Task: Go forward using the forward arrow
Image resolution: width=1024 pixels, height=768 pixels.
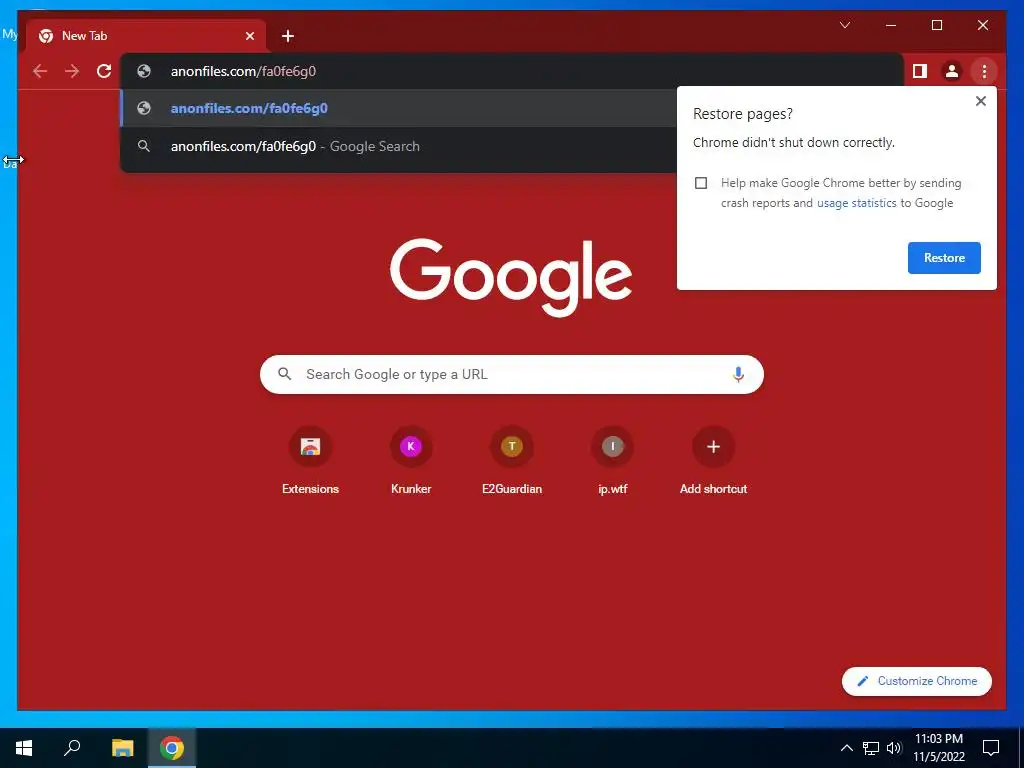Action: pyautogui.click(x=72, y=71)
